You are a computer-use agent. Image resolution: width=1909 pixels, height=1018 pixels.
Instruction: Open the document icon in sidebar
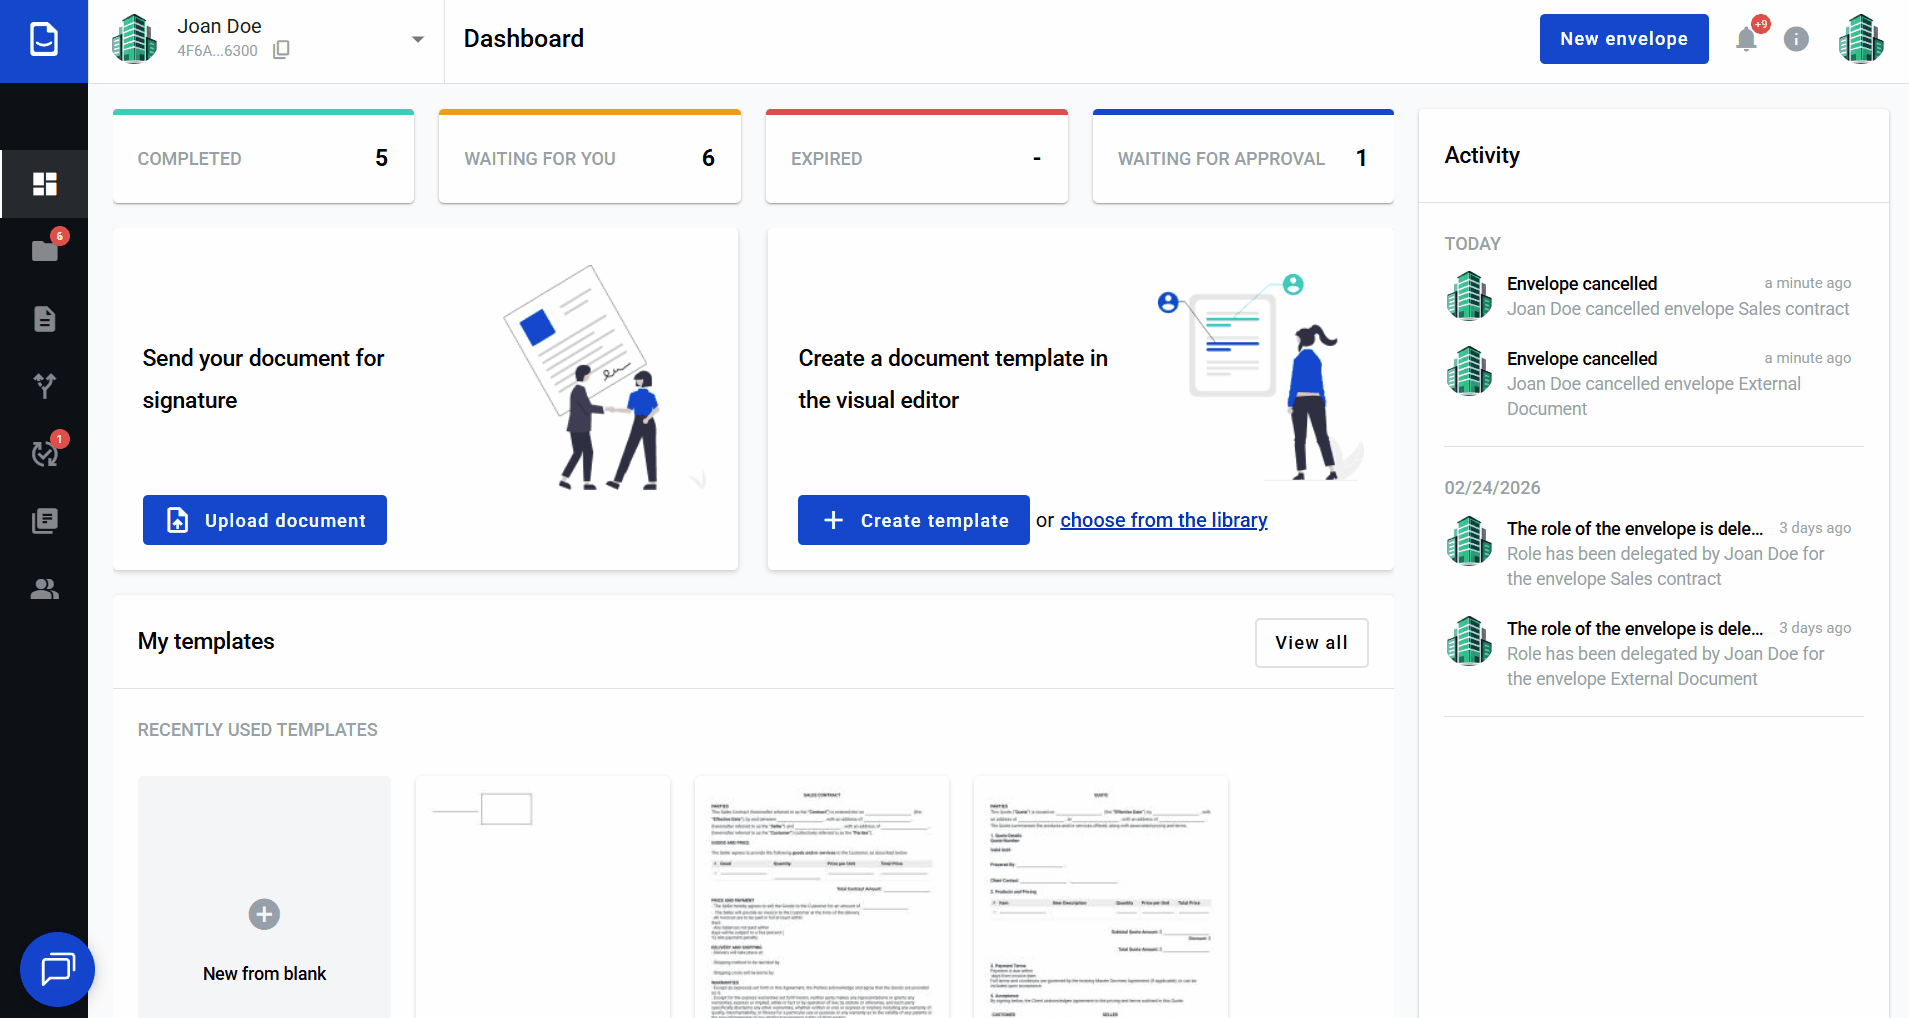click(44, 319)
